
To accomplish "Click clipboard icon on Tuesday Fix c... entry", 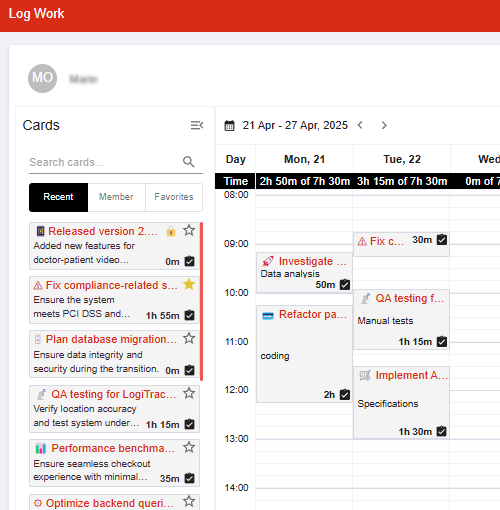I will (x=442, y=239).
